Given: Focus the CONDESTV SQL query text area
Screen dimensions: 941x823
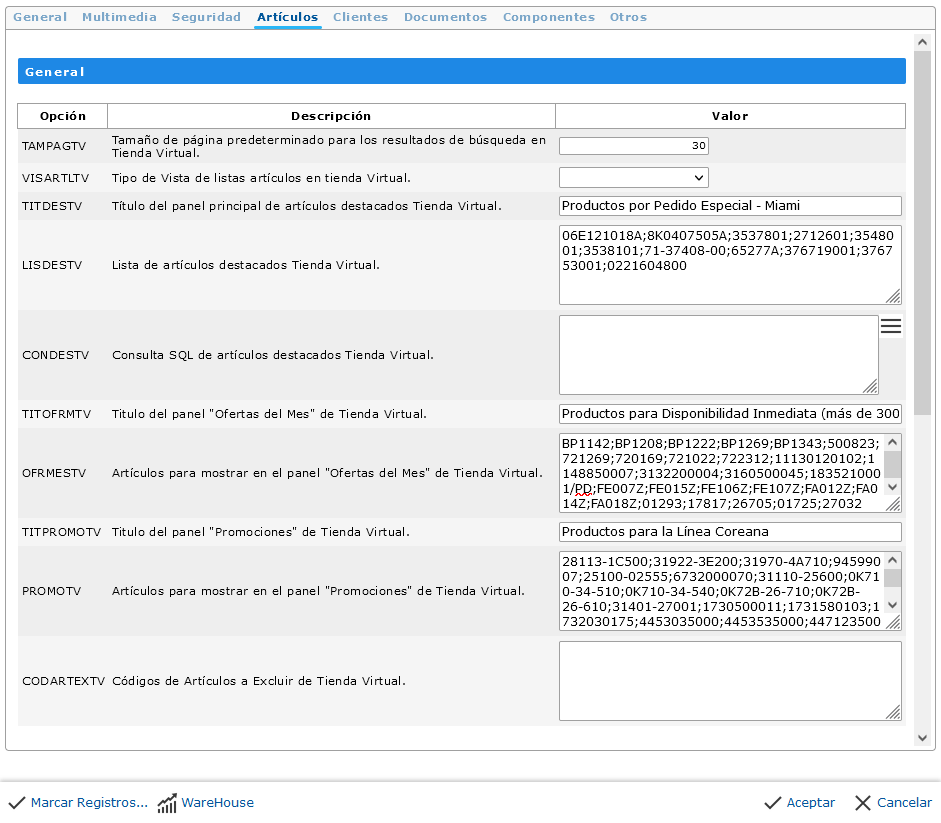Looking at the screenshot, I should 718,355.
